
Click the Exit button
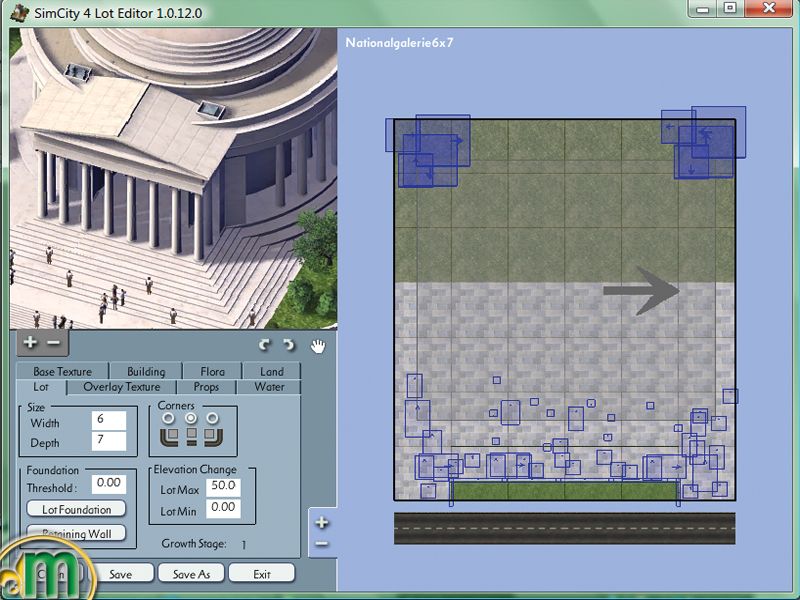click(x=262, y=573)
